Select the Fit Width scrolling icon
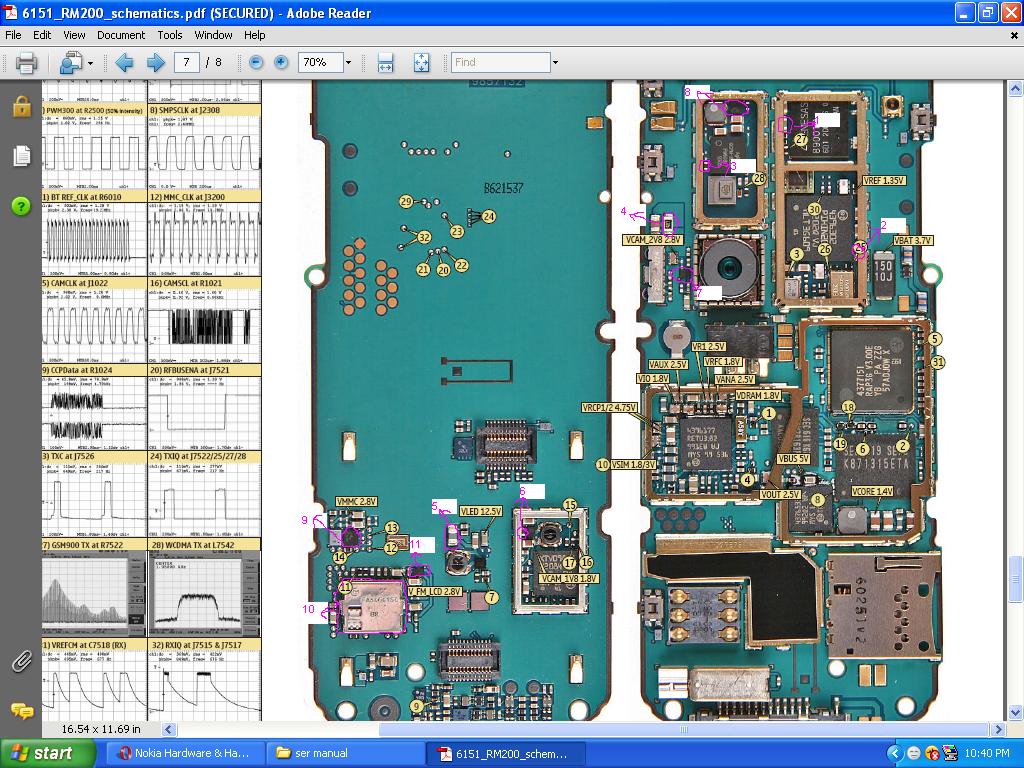This screenshot has height=768, width=1024. coord(385,63)
